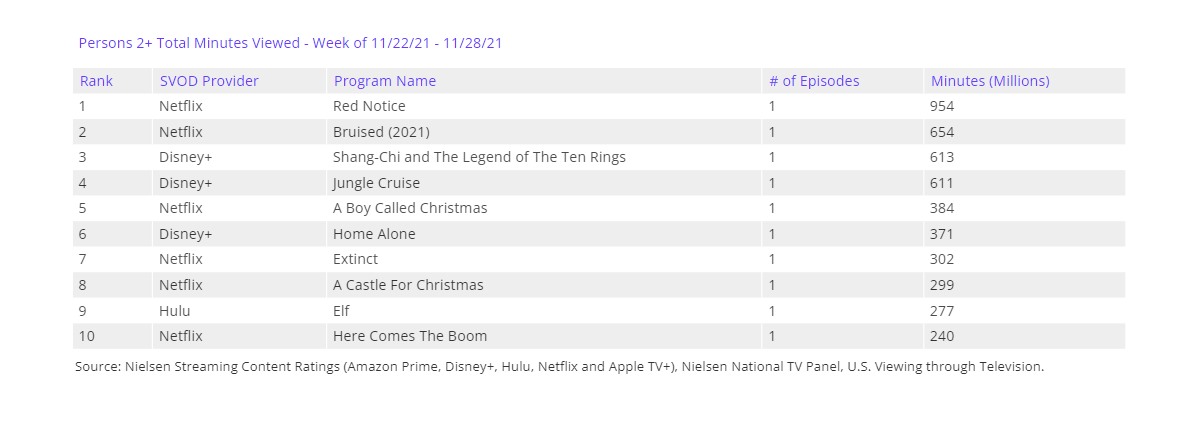1194x423 pixels.
Task: Select the Jungle Cruise program cell
Action: pos(376,183)
